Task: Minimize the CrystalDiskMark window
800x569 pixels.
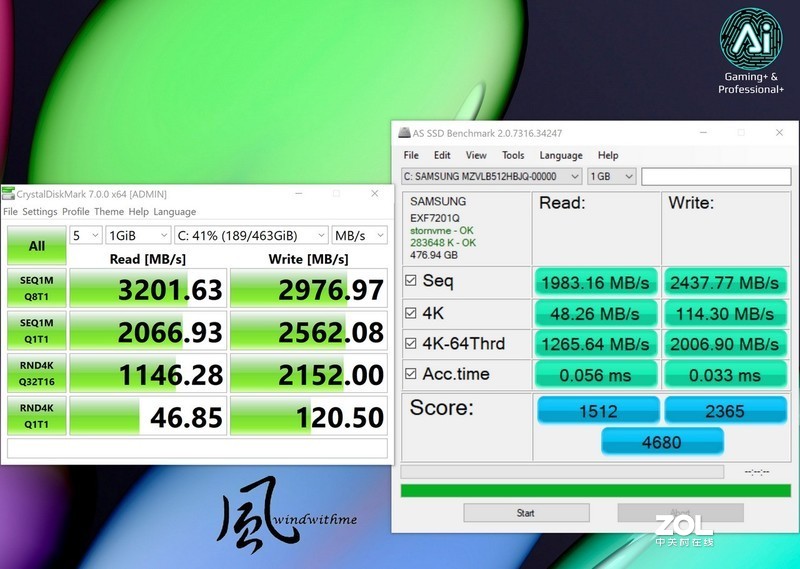Action: [297, 194]
